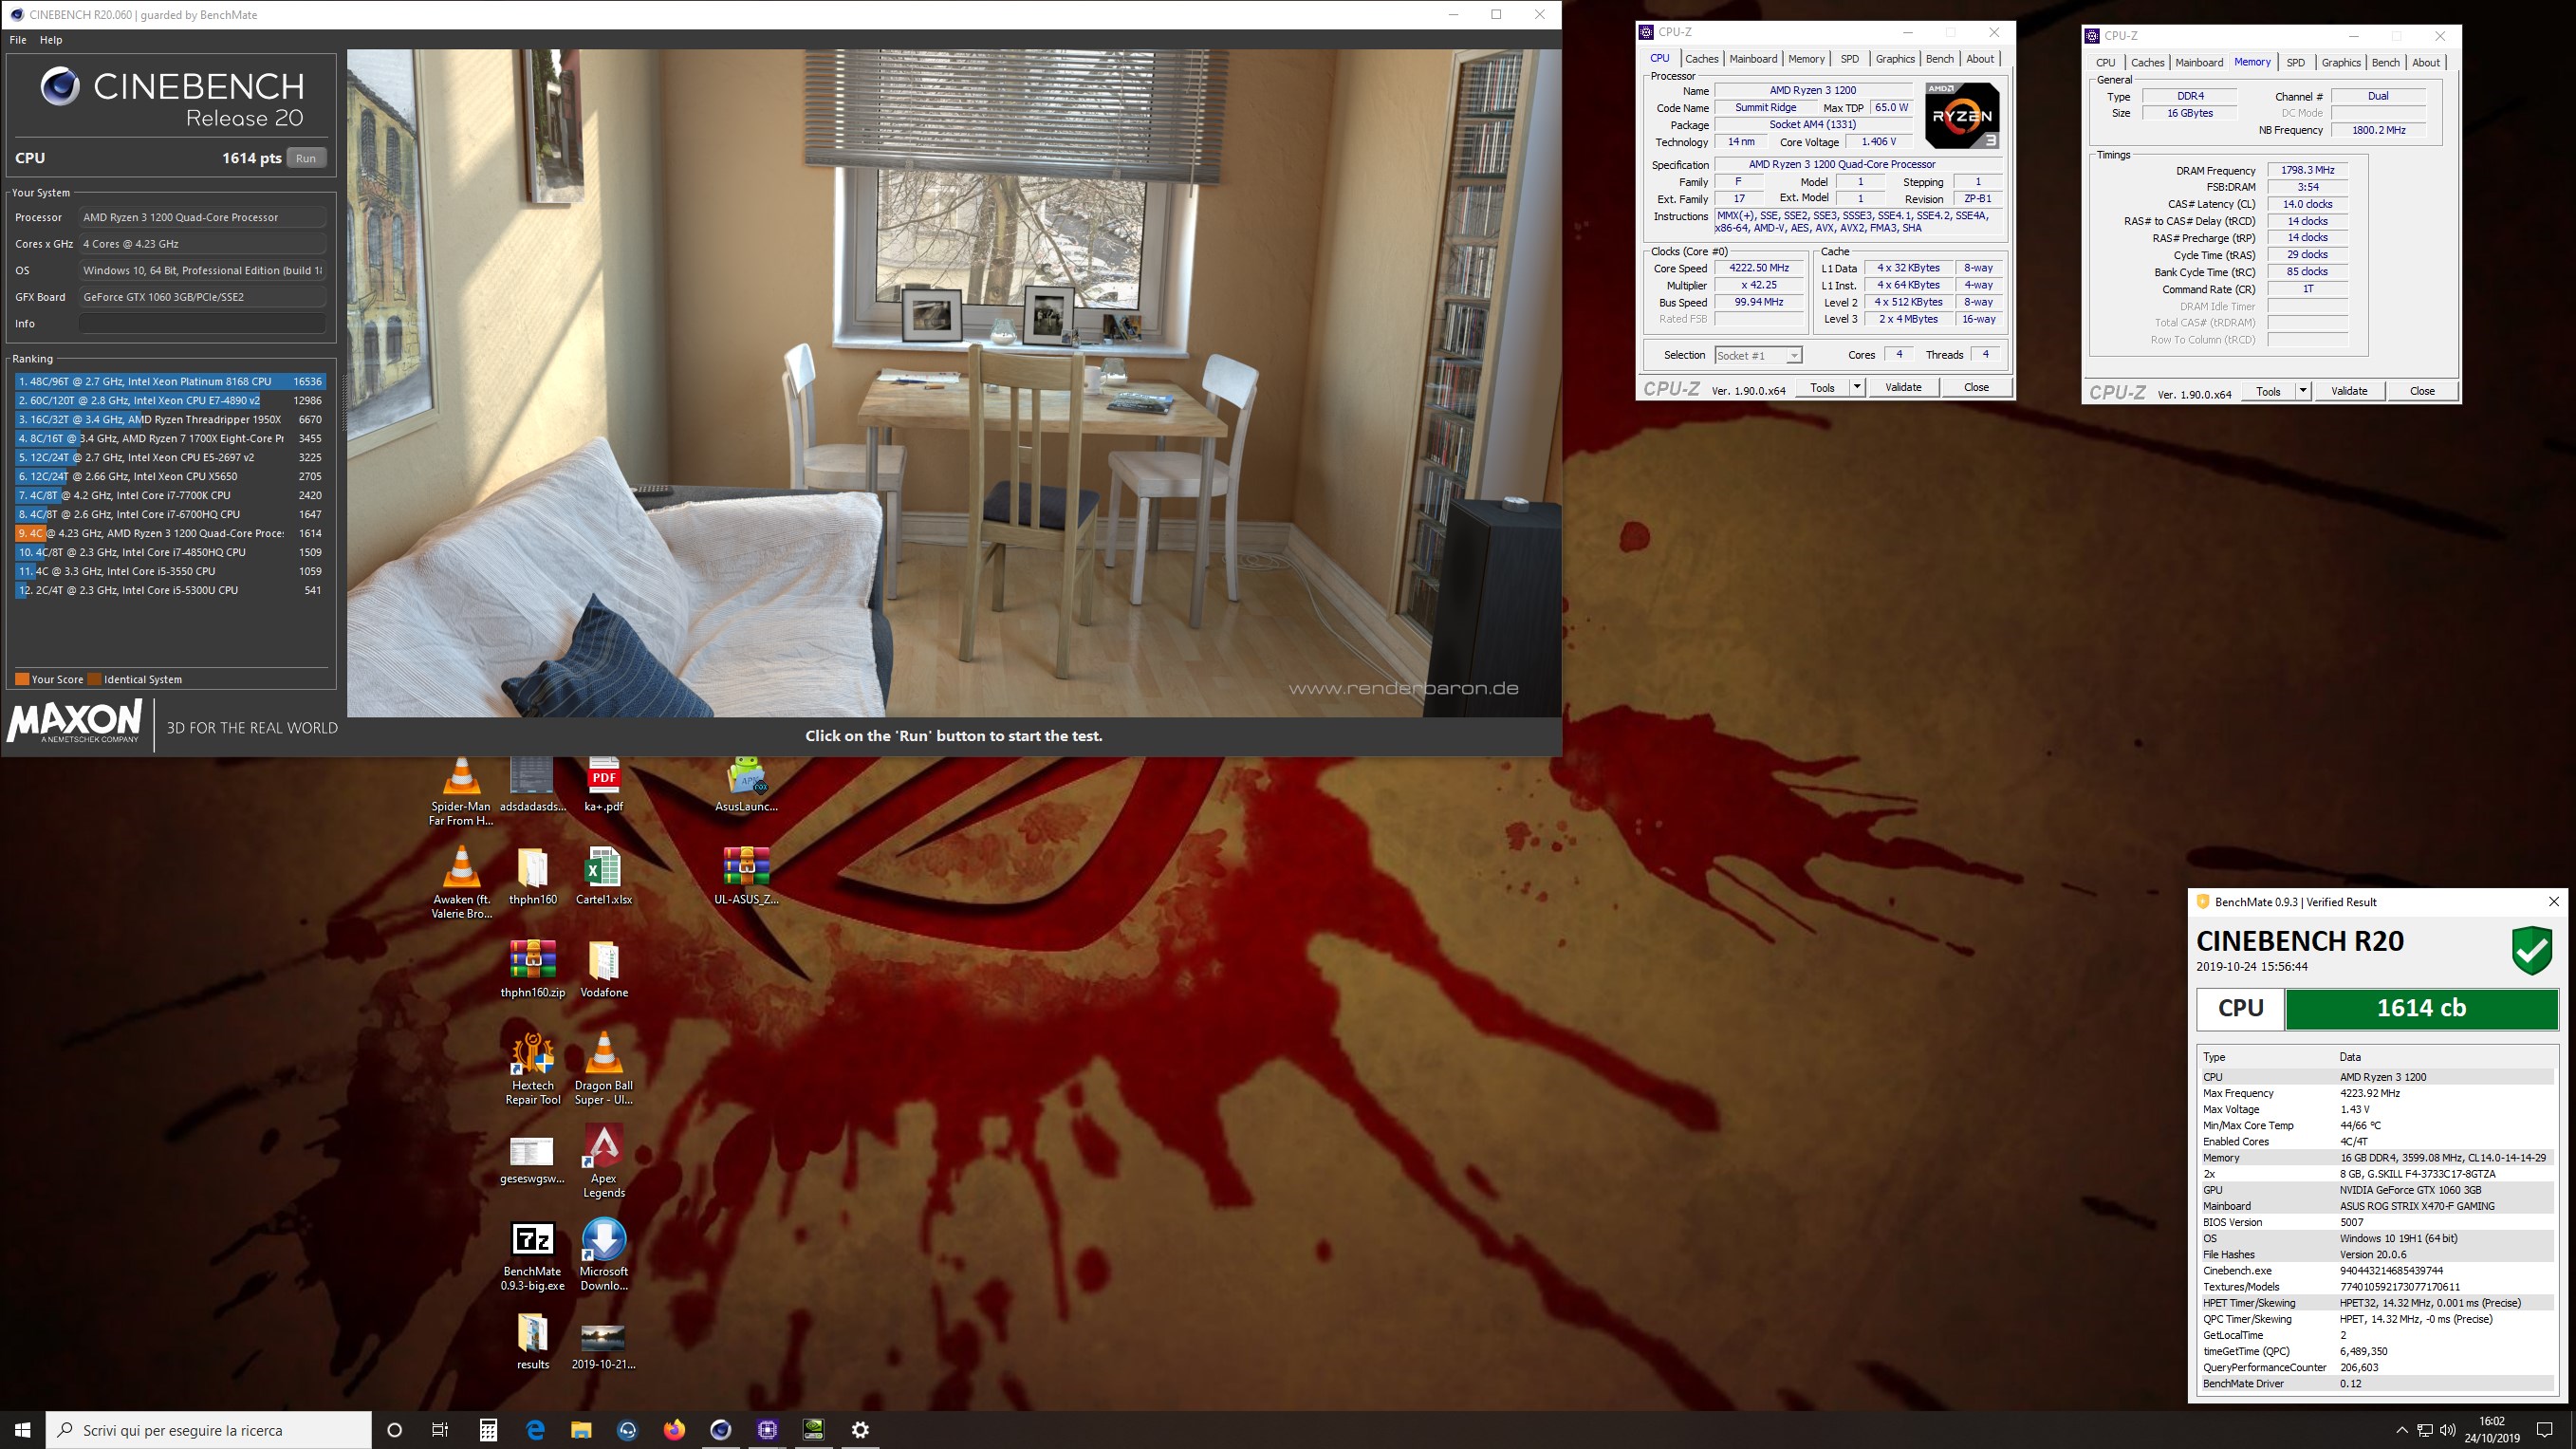2576x1449 pixels.
Task: Open Caches tab in left CPU-Z window
Action: pos(1702,59)
